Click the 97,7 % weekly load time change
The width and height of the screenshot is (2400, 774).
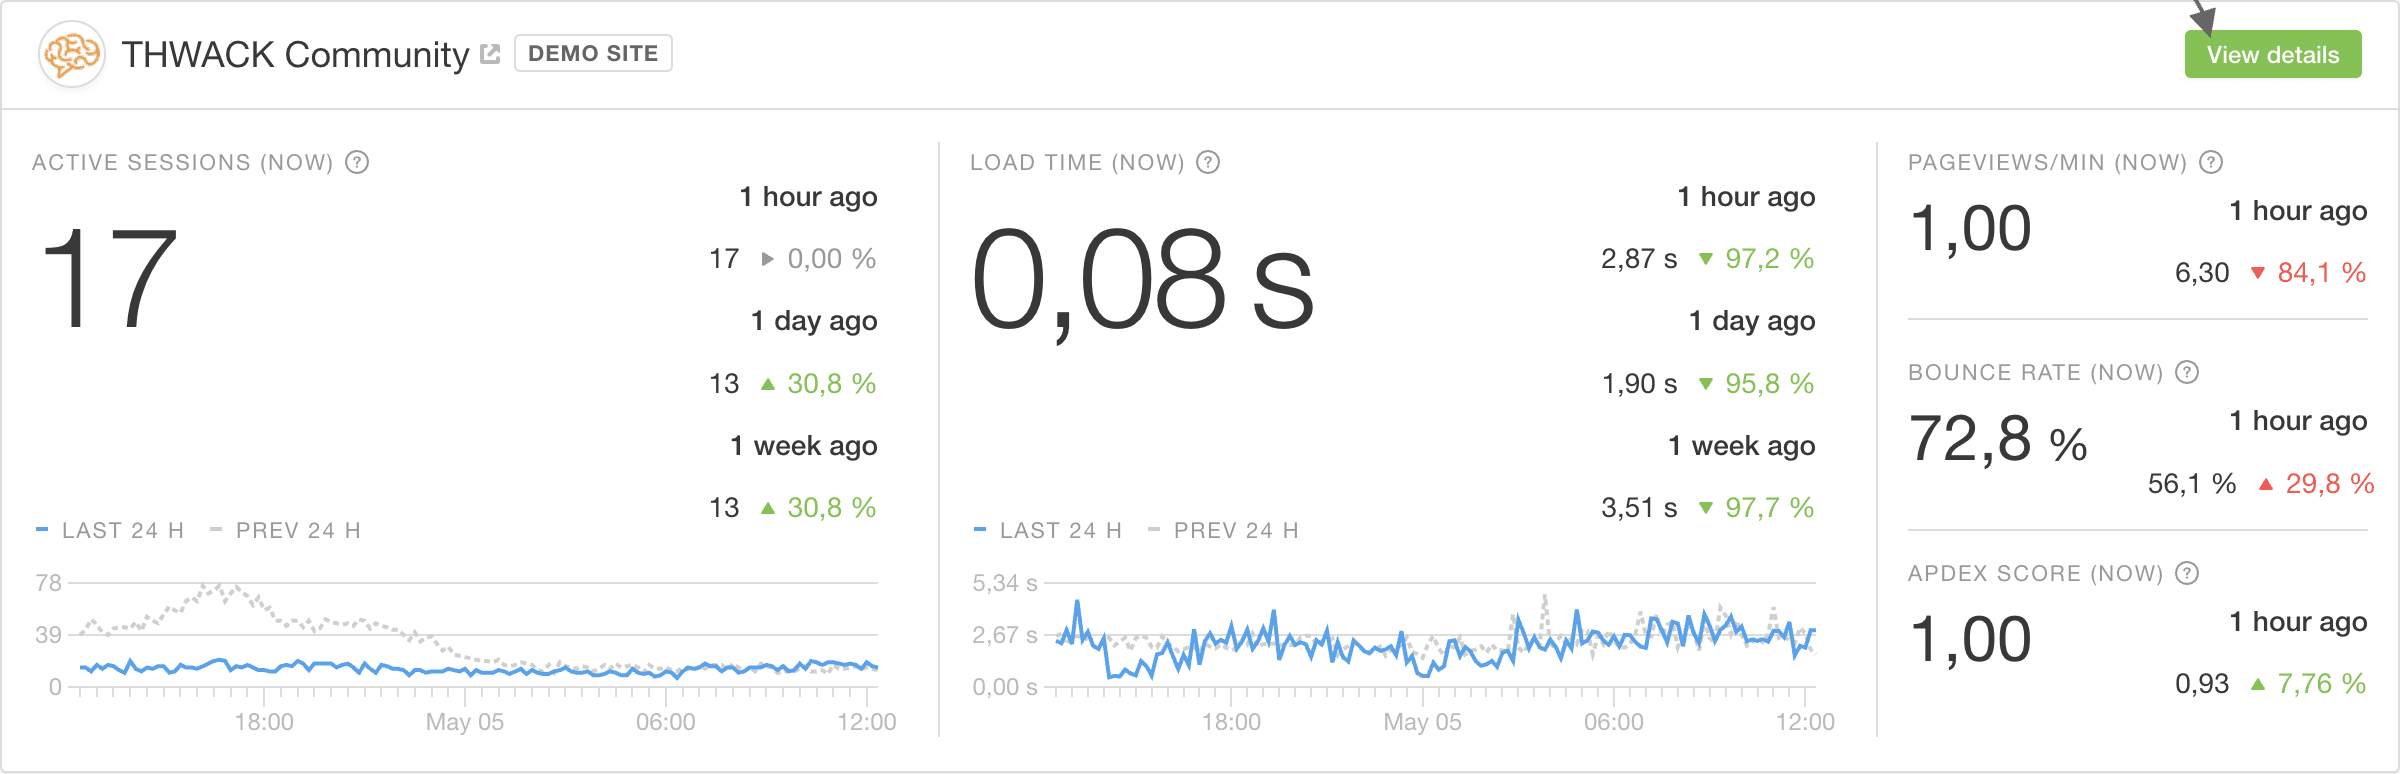[x=1769, y=508]
